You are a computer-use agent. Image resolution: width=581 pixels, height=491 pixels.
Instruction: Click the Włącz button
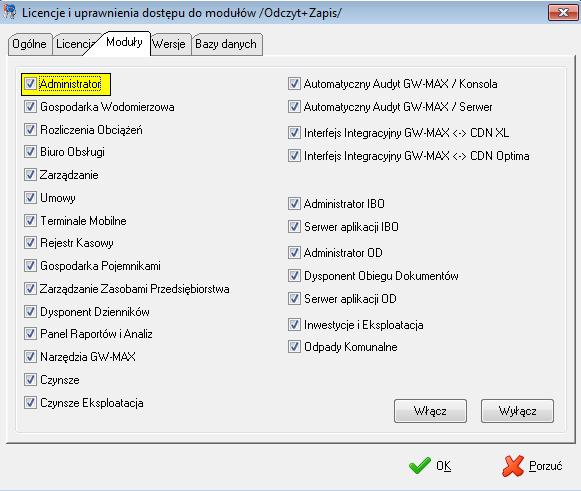[x=430, y=411]
